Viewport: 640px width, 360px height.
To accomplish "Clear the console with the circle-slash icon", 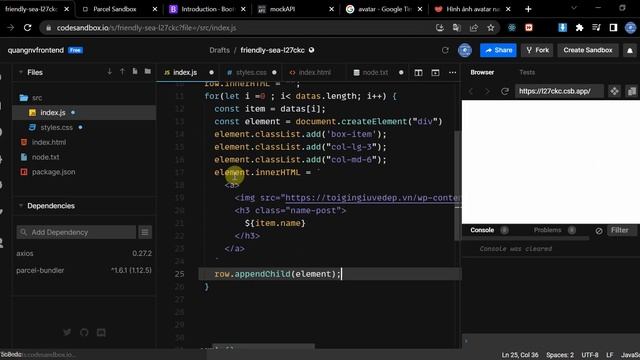I will point(599,231).
